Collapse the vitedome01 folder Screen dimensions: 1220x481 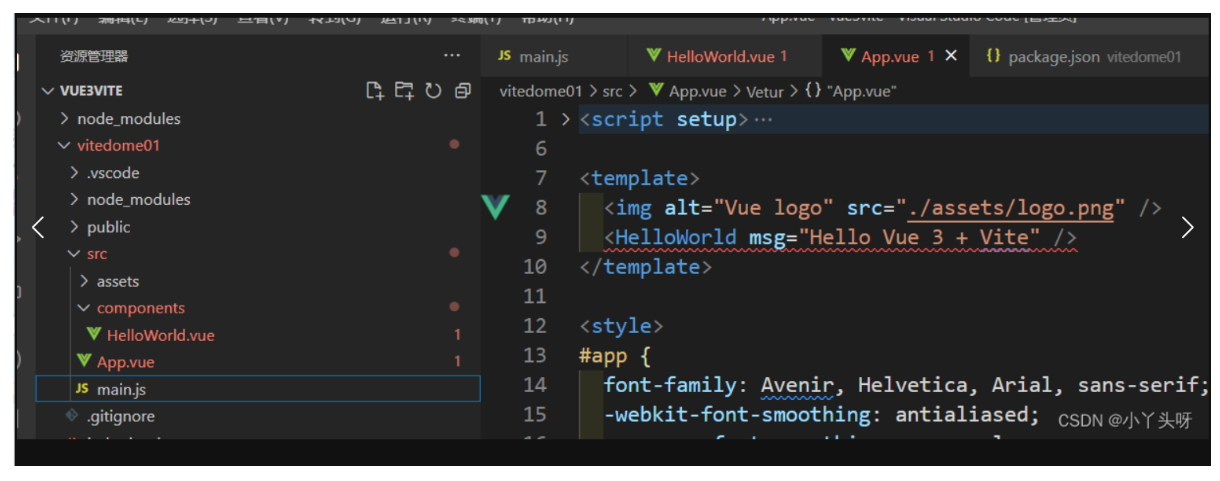pos(65,146)
